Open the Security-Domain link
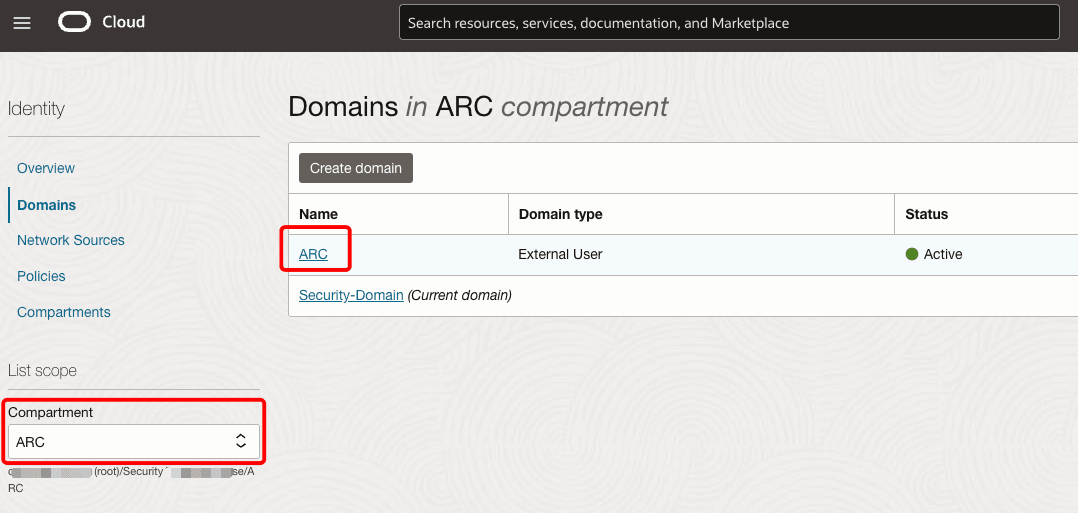 (x=351, y=296)
